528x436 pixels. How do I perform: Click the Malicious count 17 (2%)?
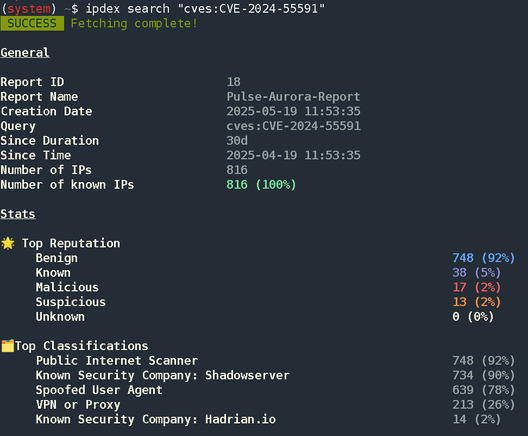click(x=476, y=287)
